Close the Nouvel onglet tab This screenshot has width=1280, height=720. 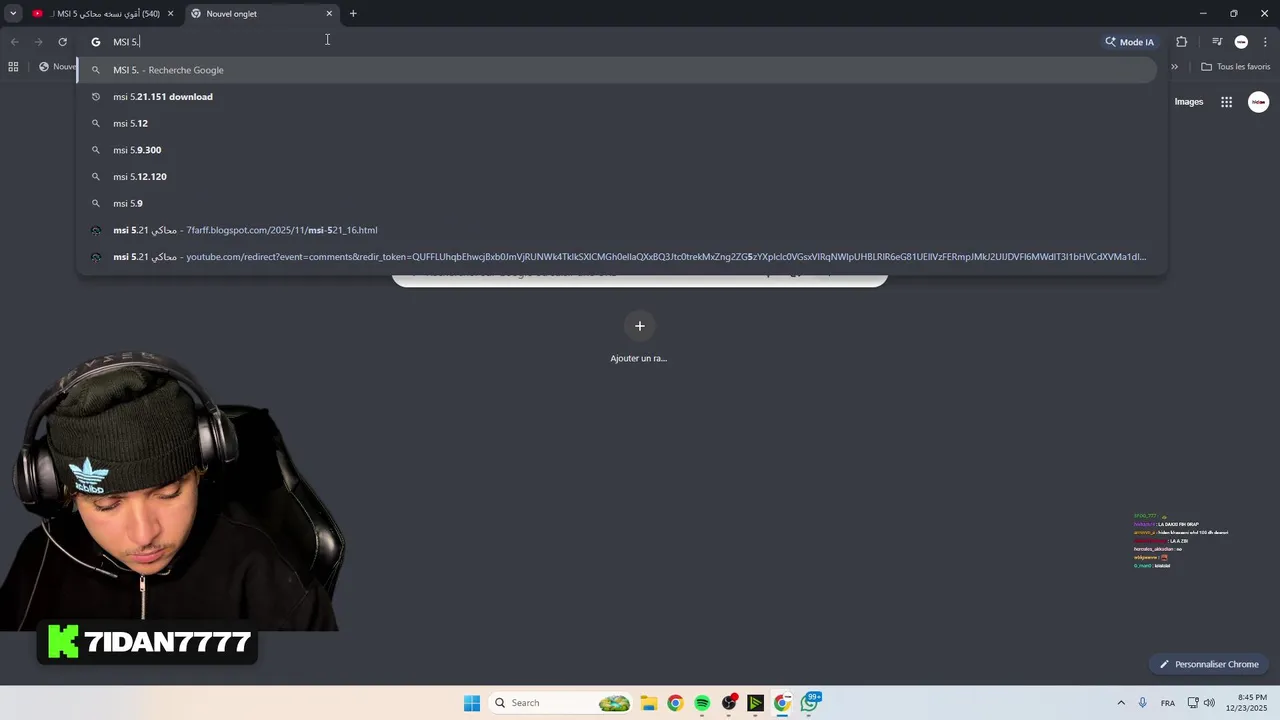(x=329, y=13)
